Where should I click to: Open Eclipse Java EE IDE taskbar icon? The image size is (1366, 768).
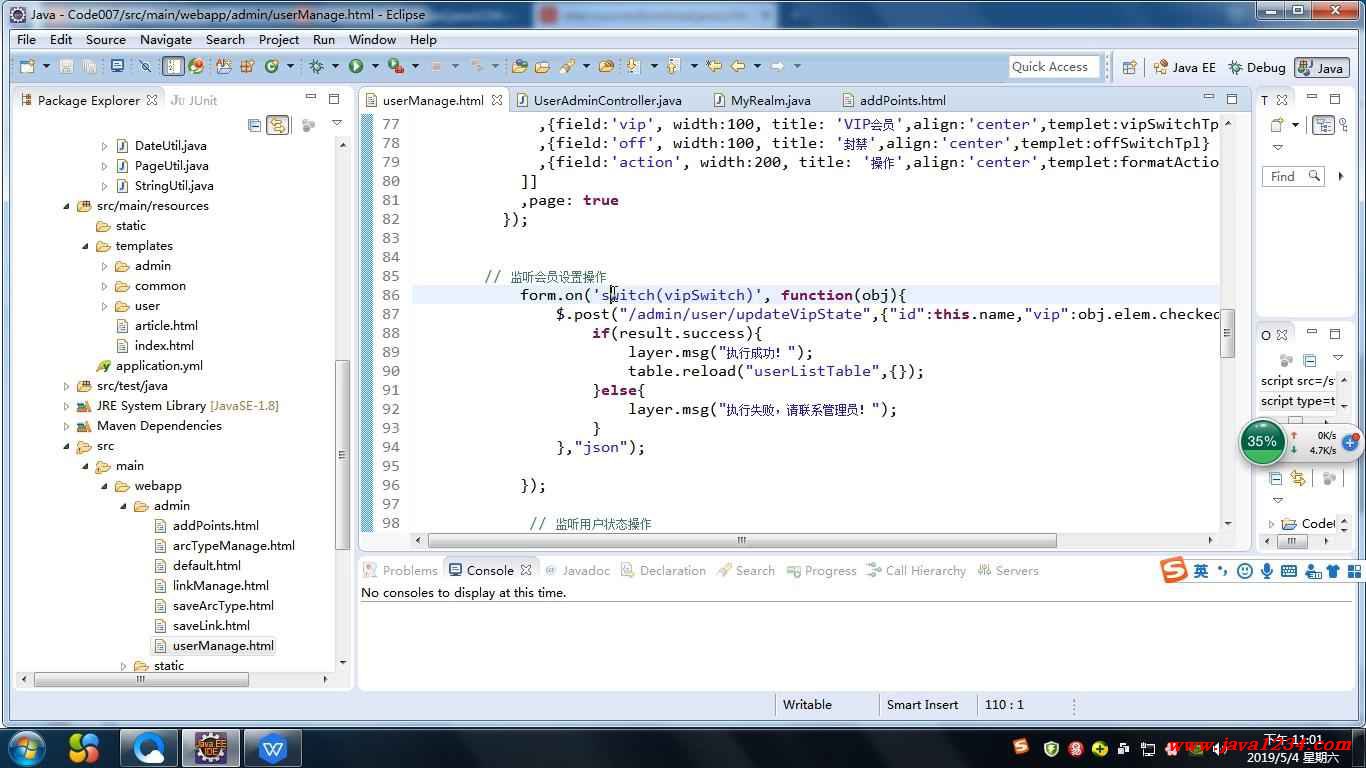click(x=211, y=748)
